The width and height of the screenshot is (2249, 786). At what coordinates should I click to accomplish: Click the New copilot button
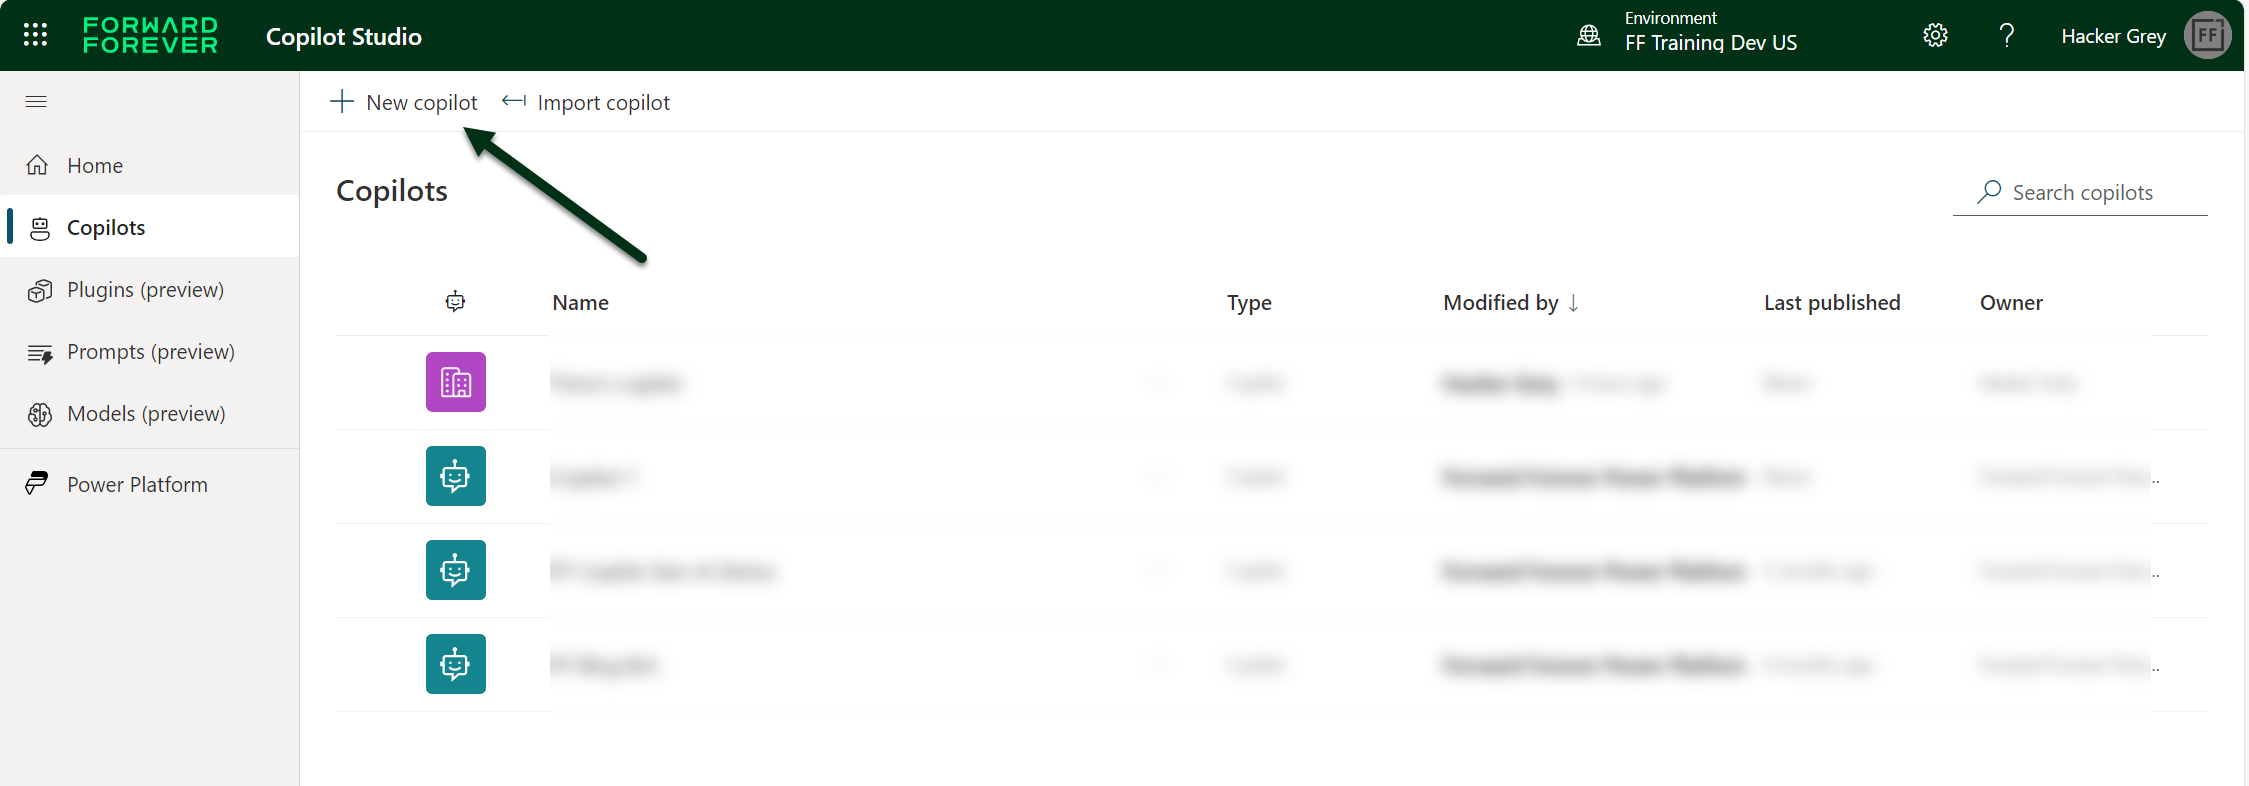point(405,102)
